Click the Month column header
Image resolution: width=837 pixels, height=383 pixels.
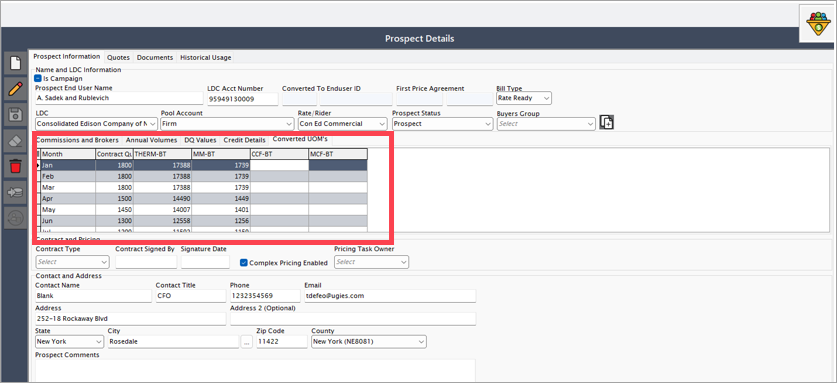pos(68,154)
